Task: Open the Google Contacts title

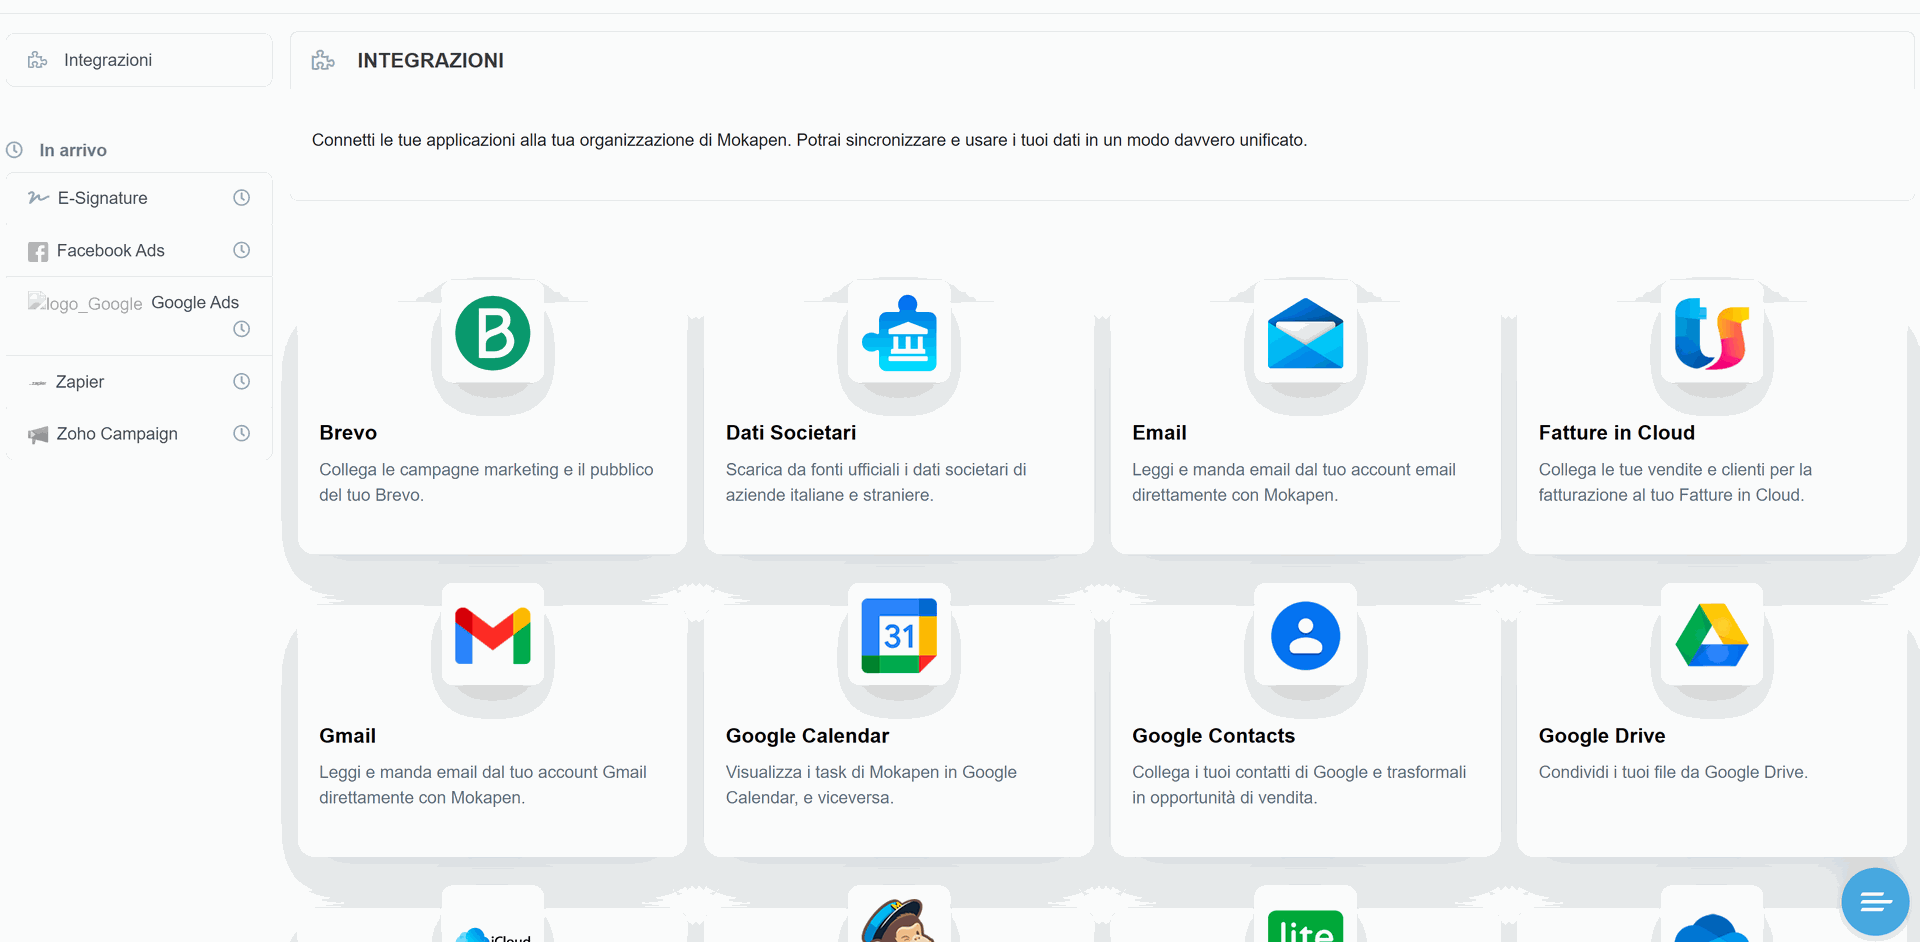Action: (1213, 736)
